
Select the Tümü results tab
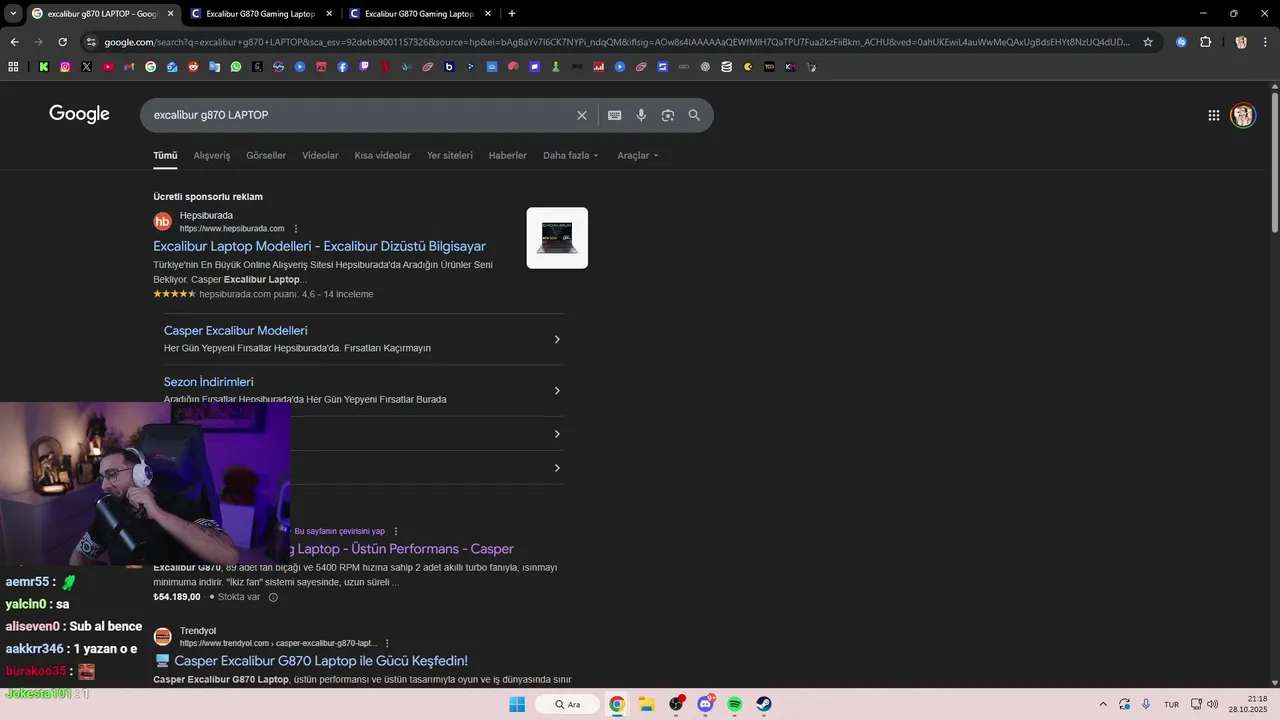(165, 155)
